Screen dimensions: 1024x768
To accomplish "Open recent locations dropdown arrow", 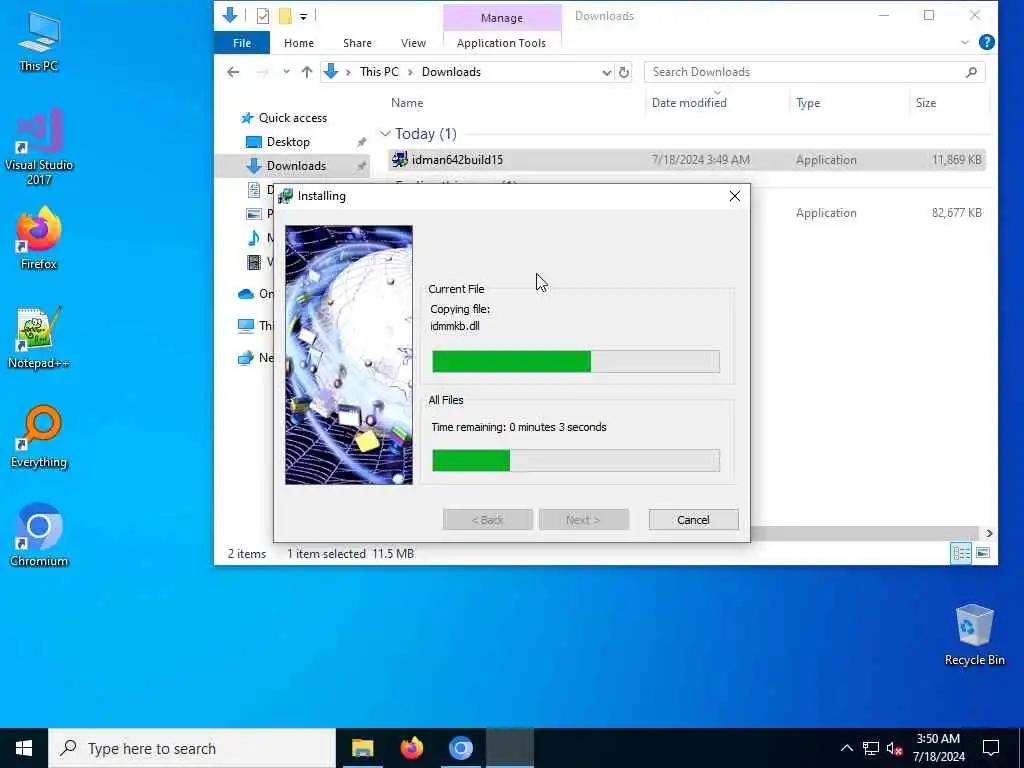I will [286, 72].
